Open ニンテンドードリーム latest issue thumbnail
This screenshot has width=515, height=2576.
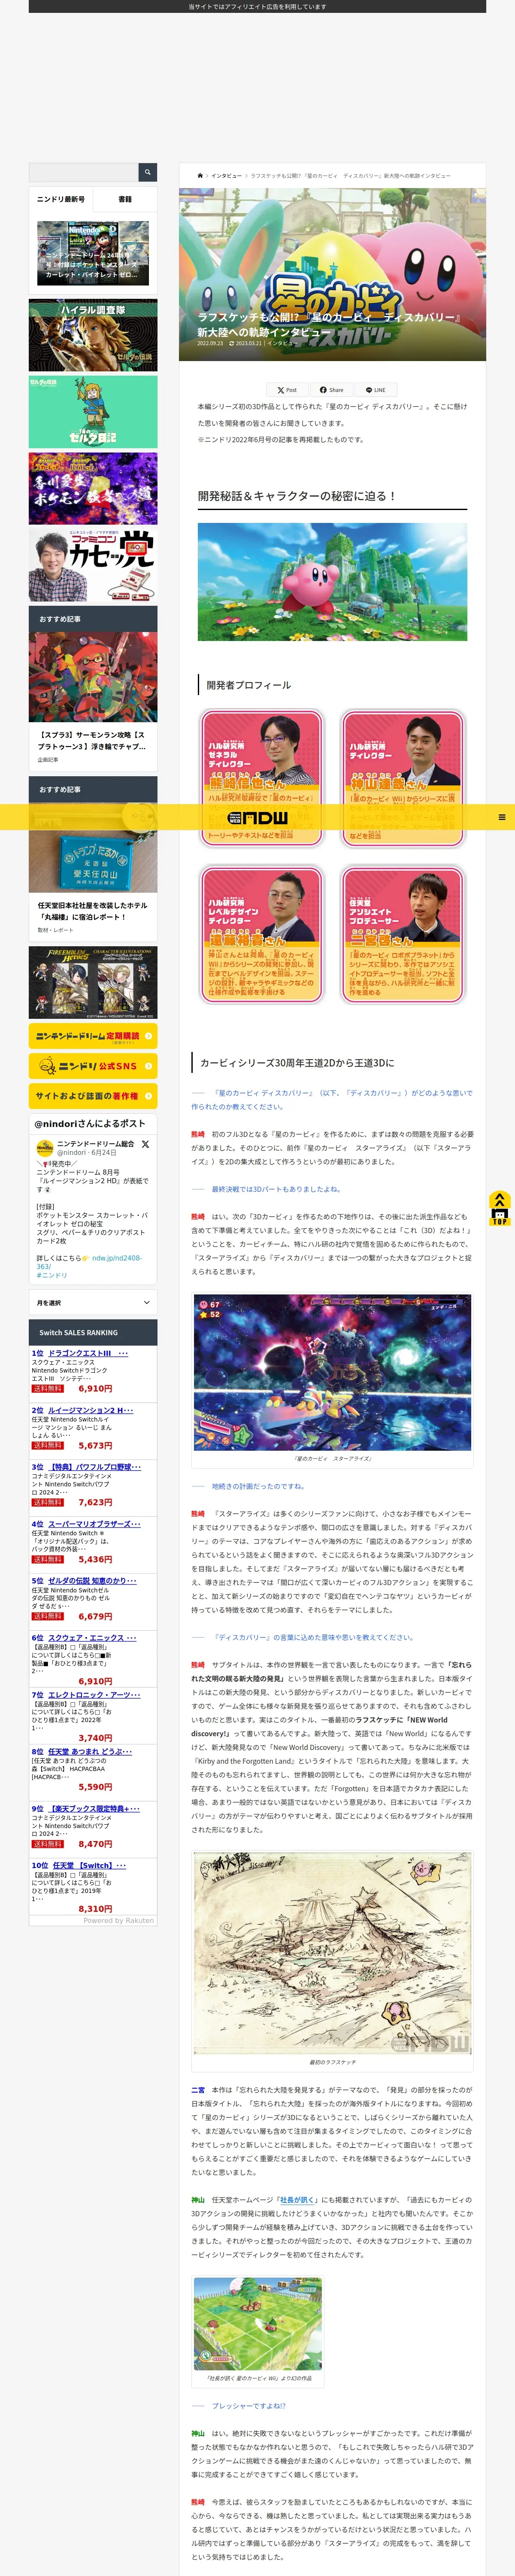point(93,253)
